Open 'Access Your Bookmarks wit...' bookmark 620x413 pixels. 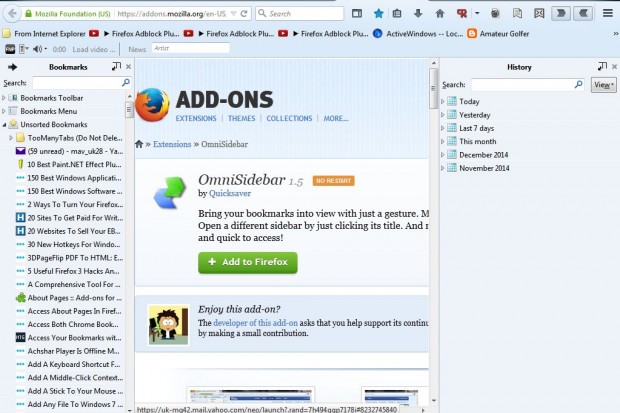pyautogui.click(x=70, y=337)
